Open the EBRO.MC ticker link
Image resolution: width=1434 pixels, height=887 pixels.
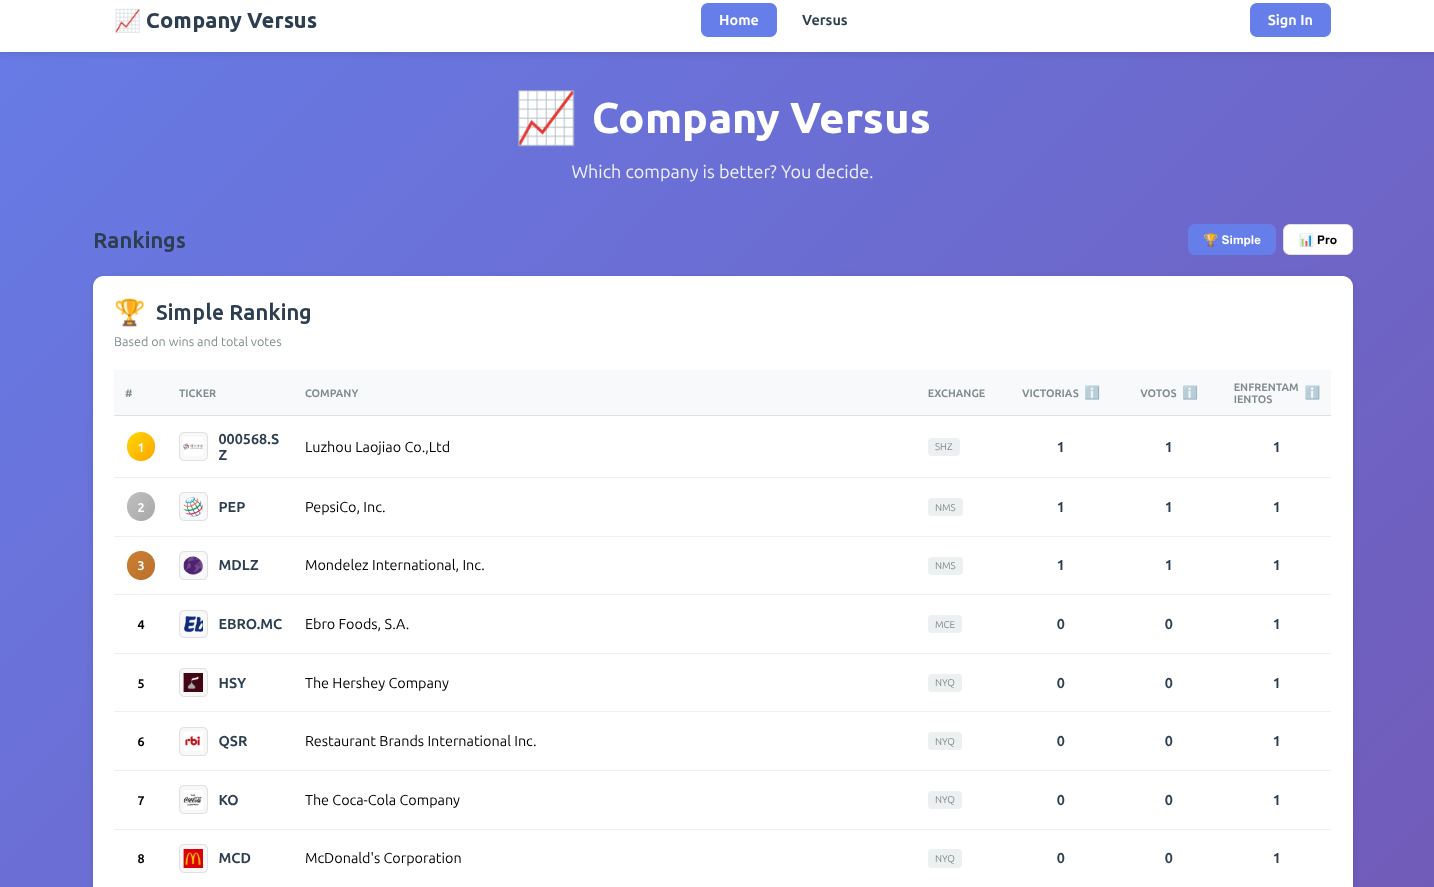tap(250, 623)
